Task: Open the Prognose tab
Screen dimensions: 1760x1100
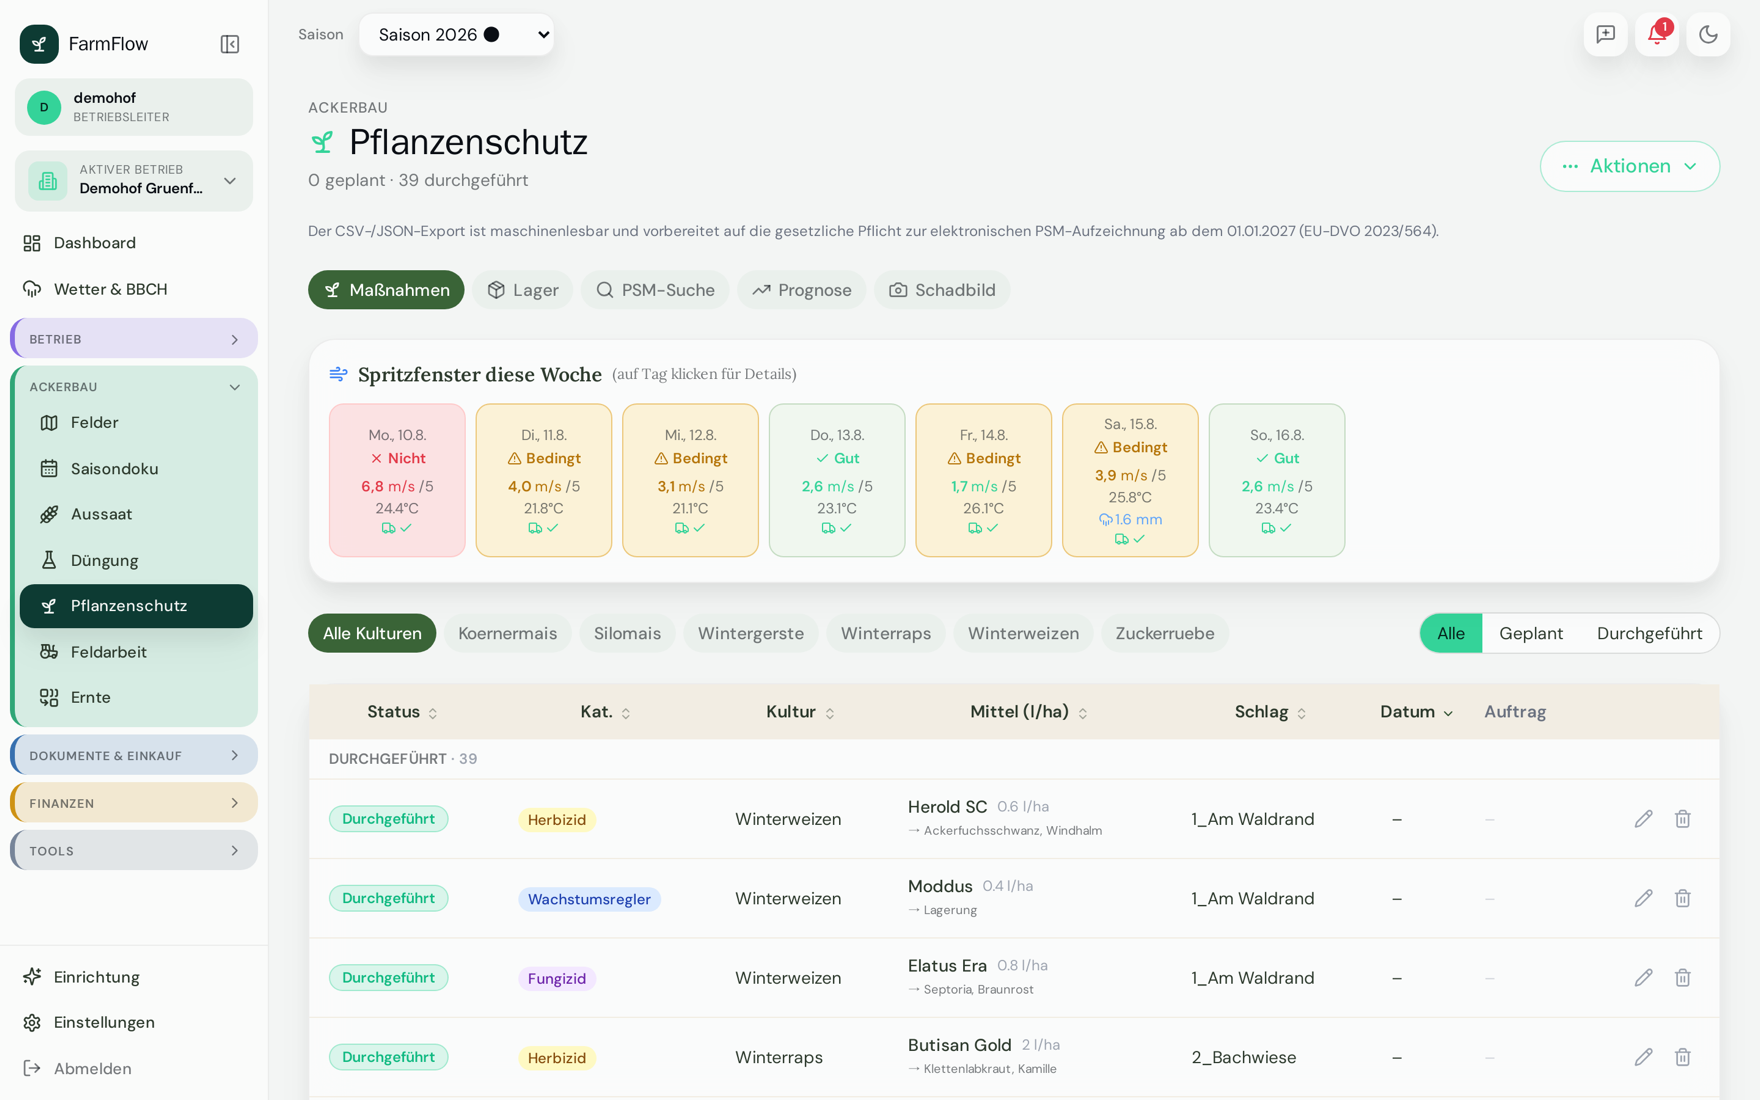Action: click(x=801, y=290)
